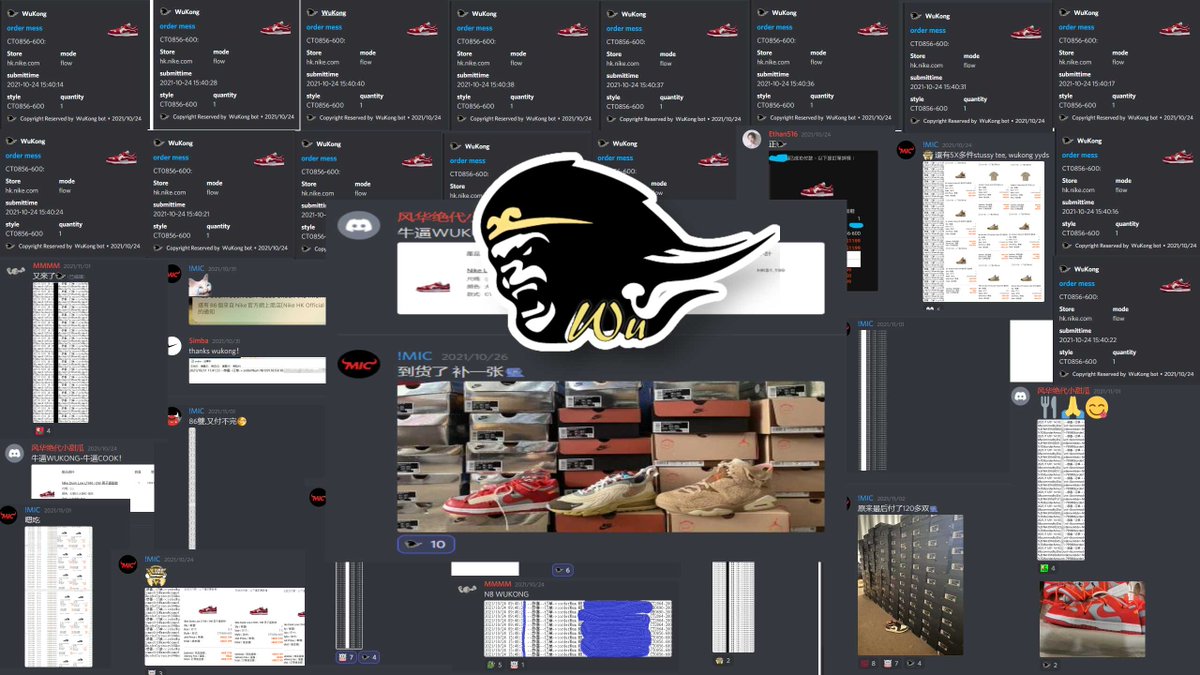Click order mess title on 15:40:22 card
Screen dimensions: 1200x675
coord(1078,284)
